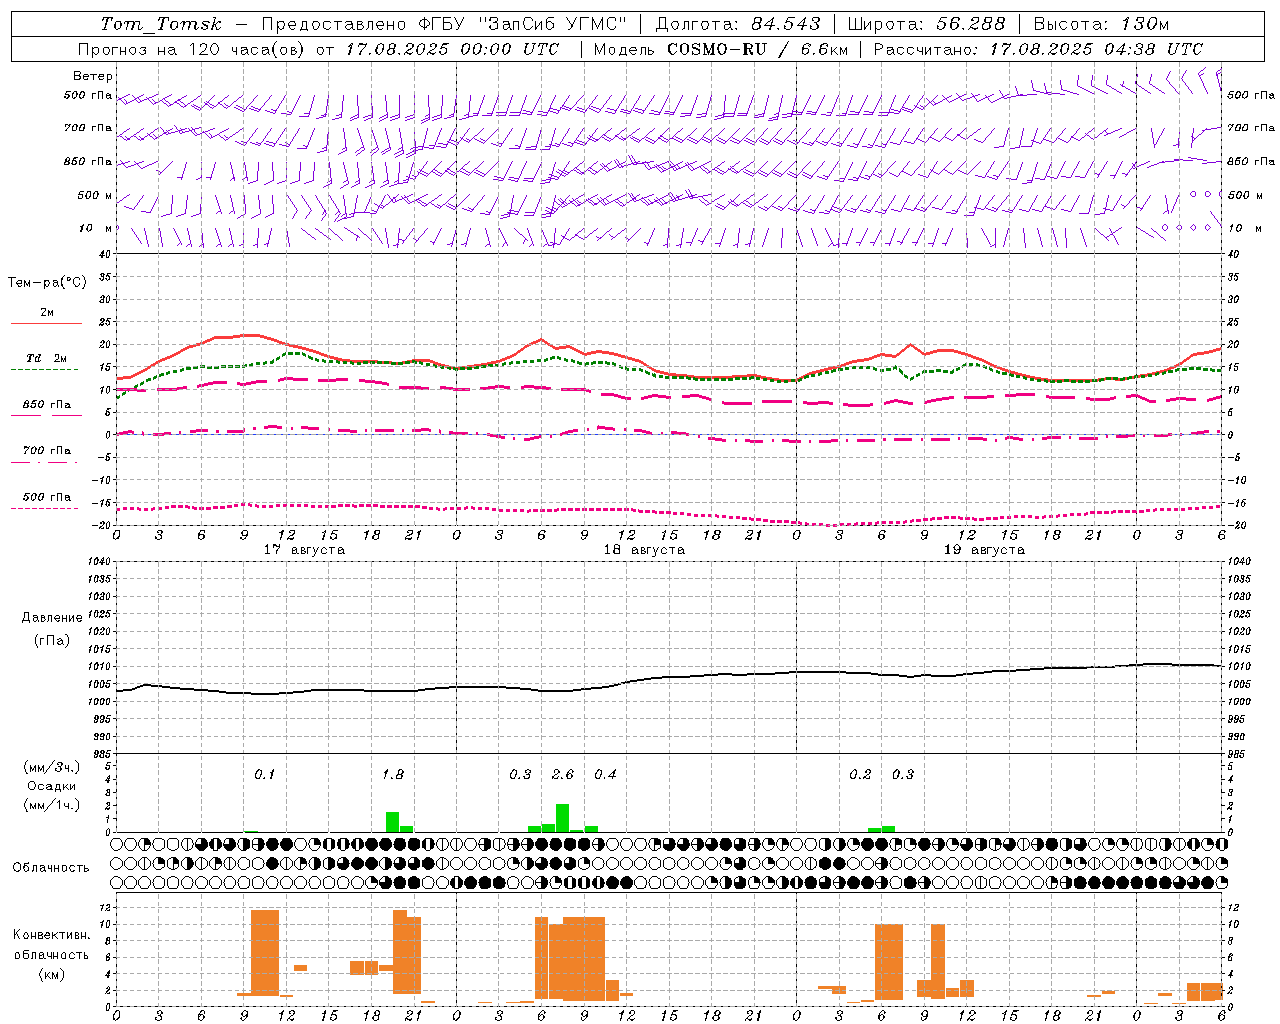This screenshot has height=1024, width=1280.
Task: Select the 0.1 precipitation amount value
Action: (x=264, y=775)
